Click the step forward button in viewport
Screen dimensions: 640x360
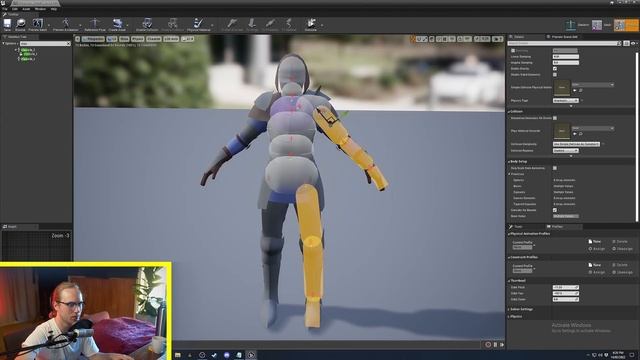[x=502, y=344]
